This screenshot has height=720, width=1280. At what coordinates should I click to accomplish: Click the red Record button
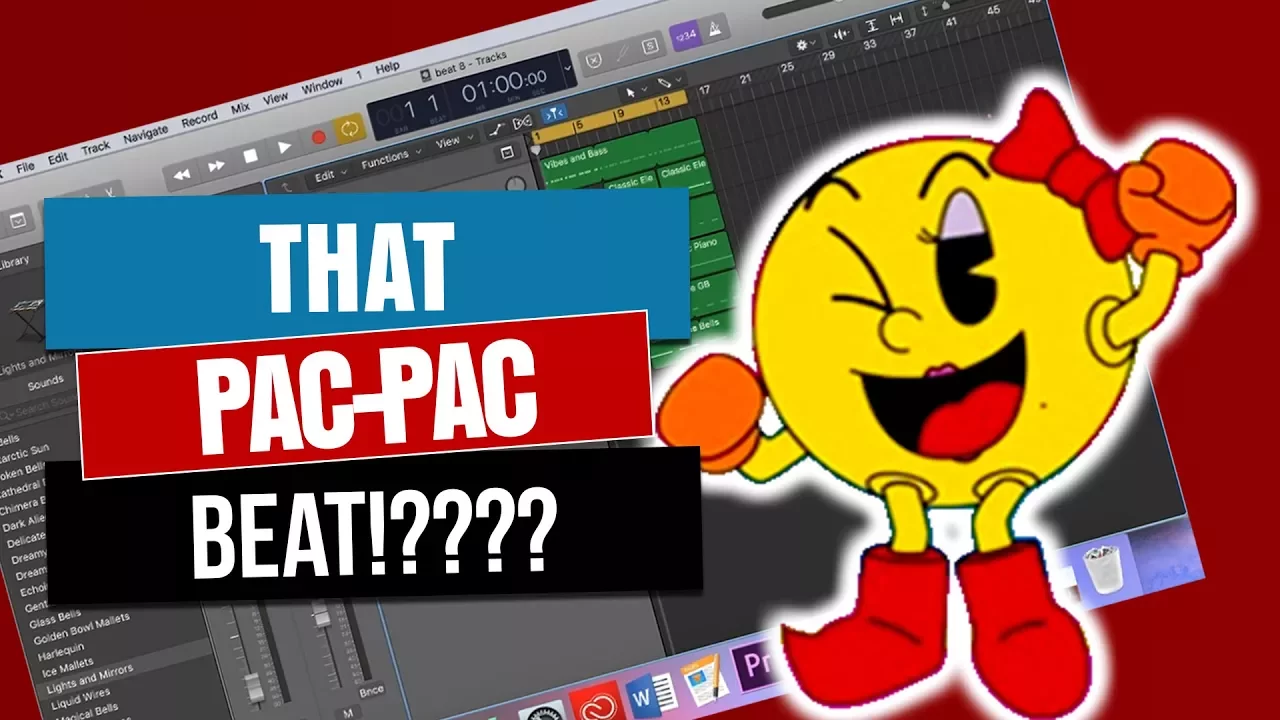coord(319,138)
